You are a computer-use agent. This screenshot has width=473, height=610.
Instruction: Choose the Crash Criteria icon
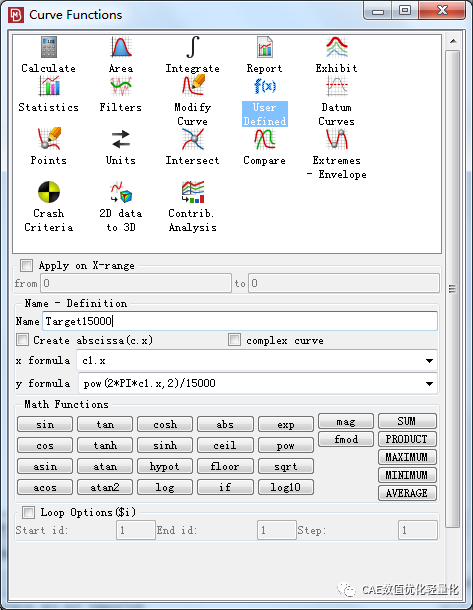[x=49, y=207]
